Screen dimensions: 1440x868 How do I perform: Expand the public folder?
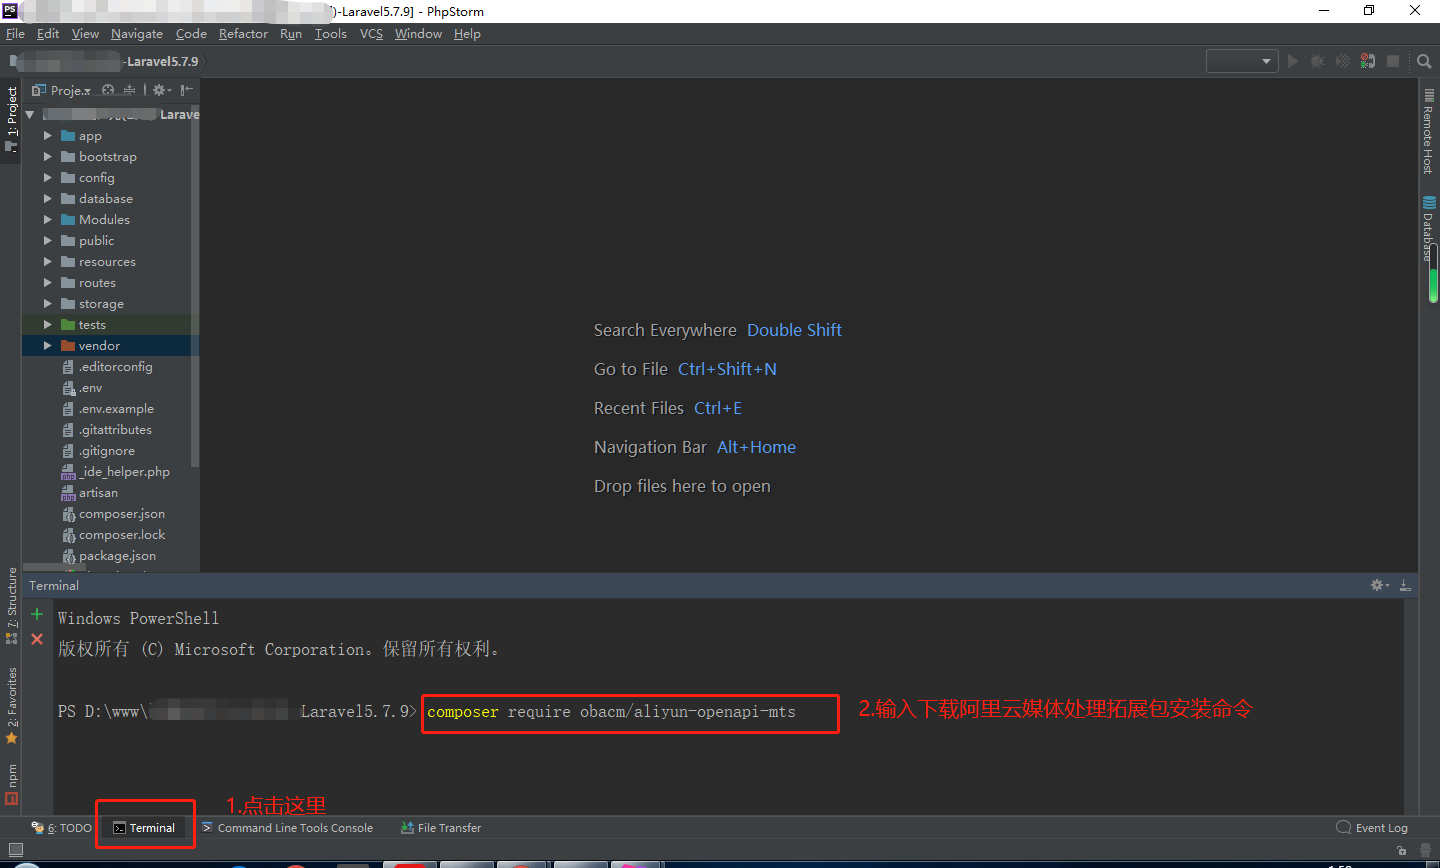[47, 241]
